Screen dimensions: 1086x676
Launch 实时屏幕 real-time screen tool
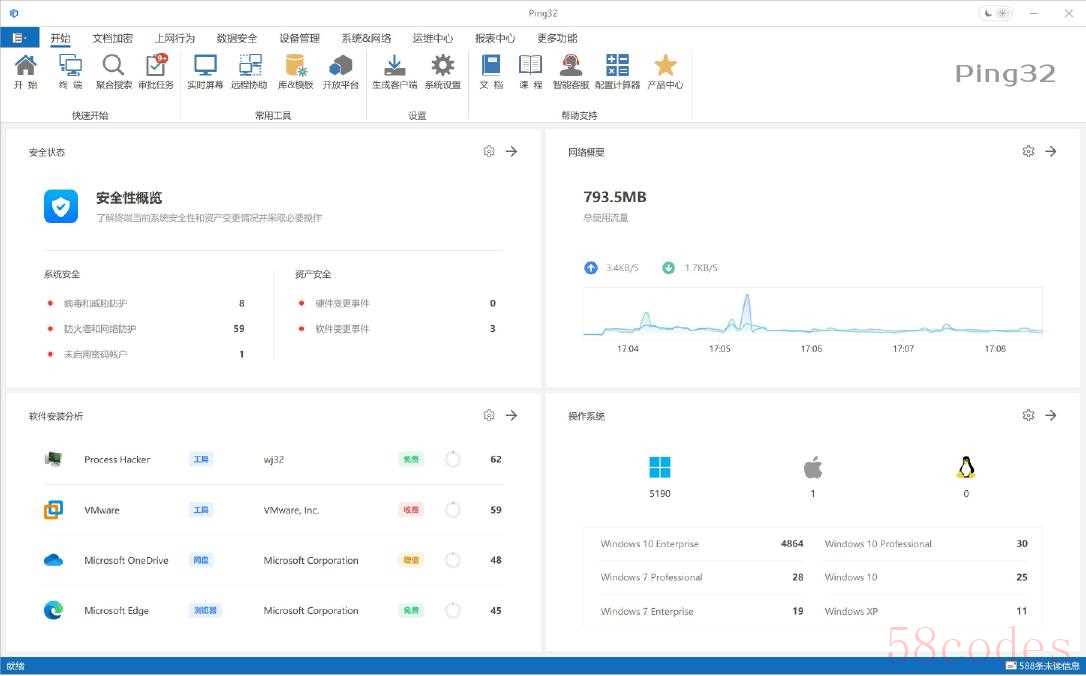tap(205, 71)
